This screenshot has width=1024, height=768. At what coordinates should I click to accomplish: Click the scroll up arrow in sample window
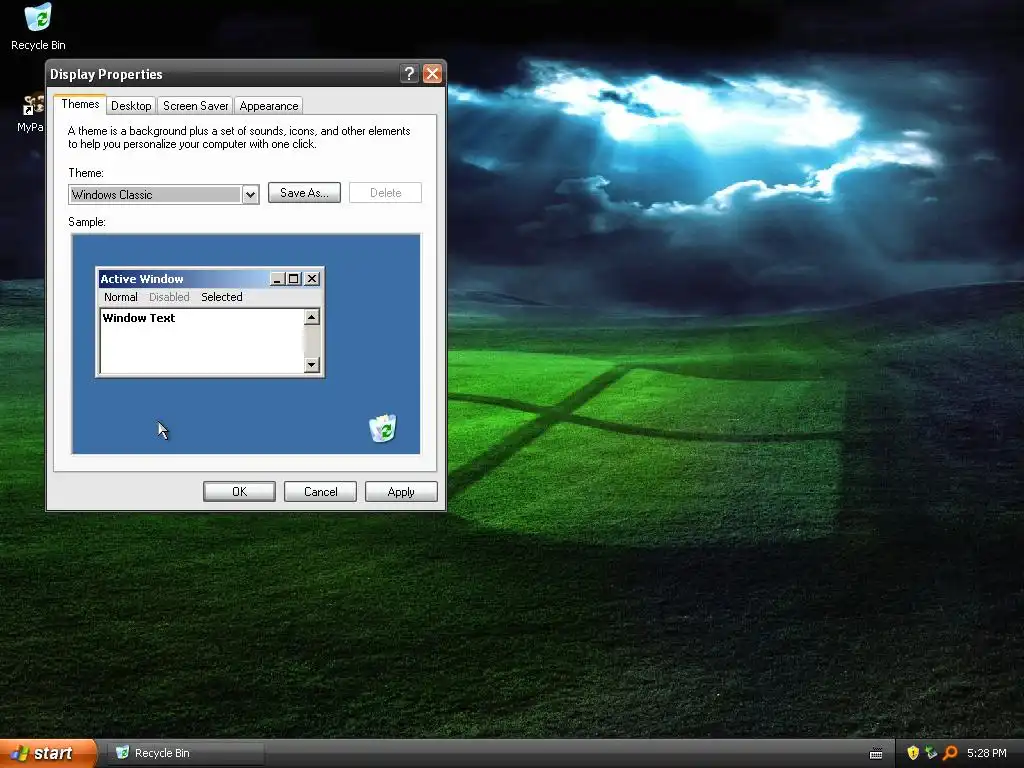pyautogui.click(x=312, y=317)
